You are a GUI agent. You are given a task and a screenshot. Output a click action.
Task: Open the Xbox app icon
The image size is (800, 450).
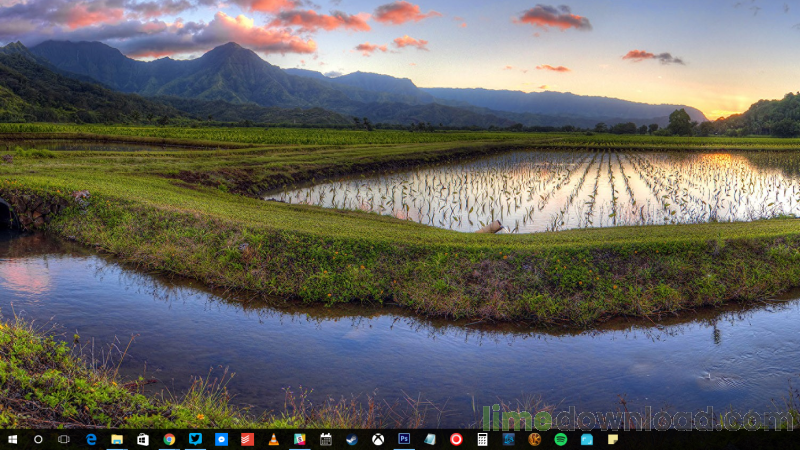pos(378,439)
